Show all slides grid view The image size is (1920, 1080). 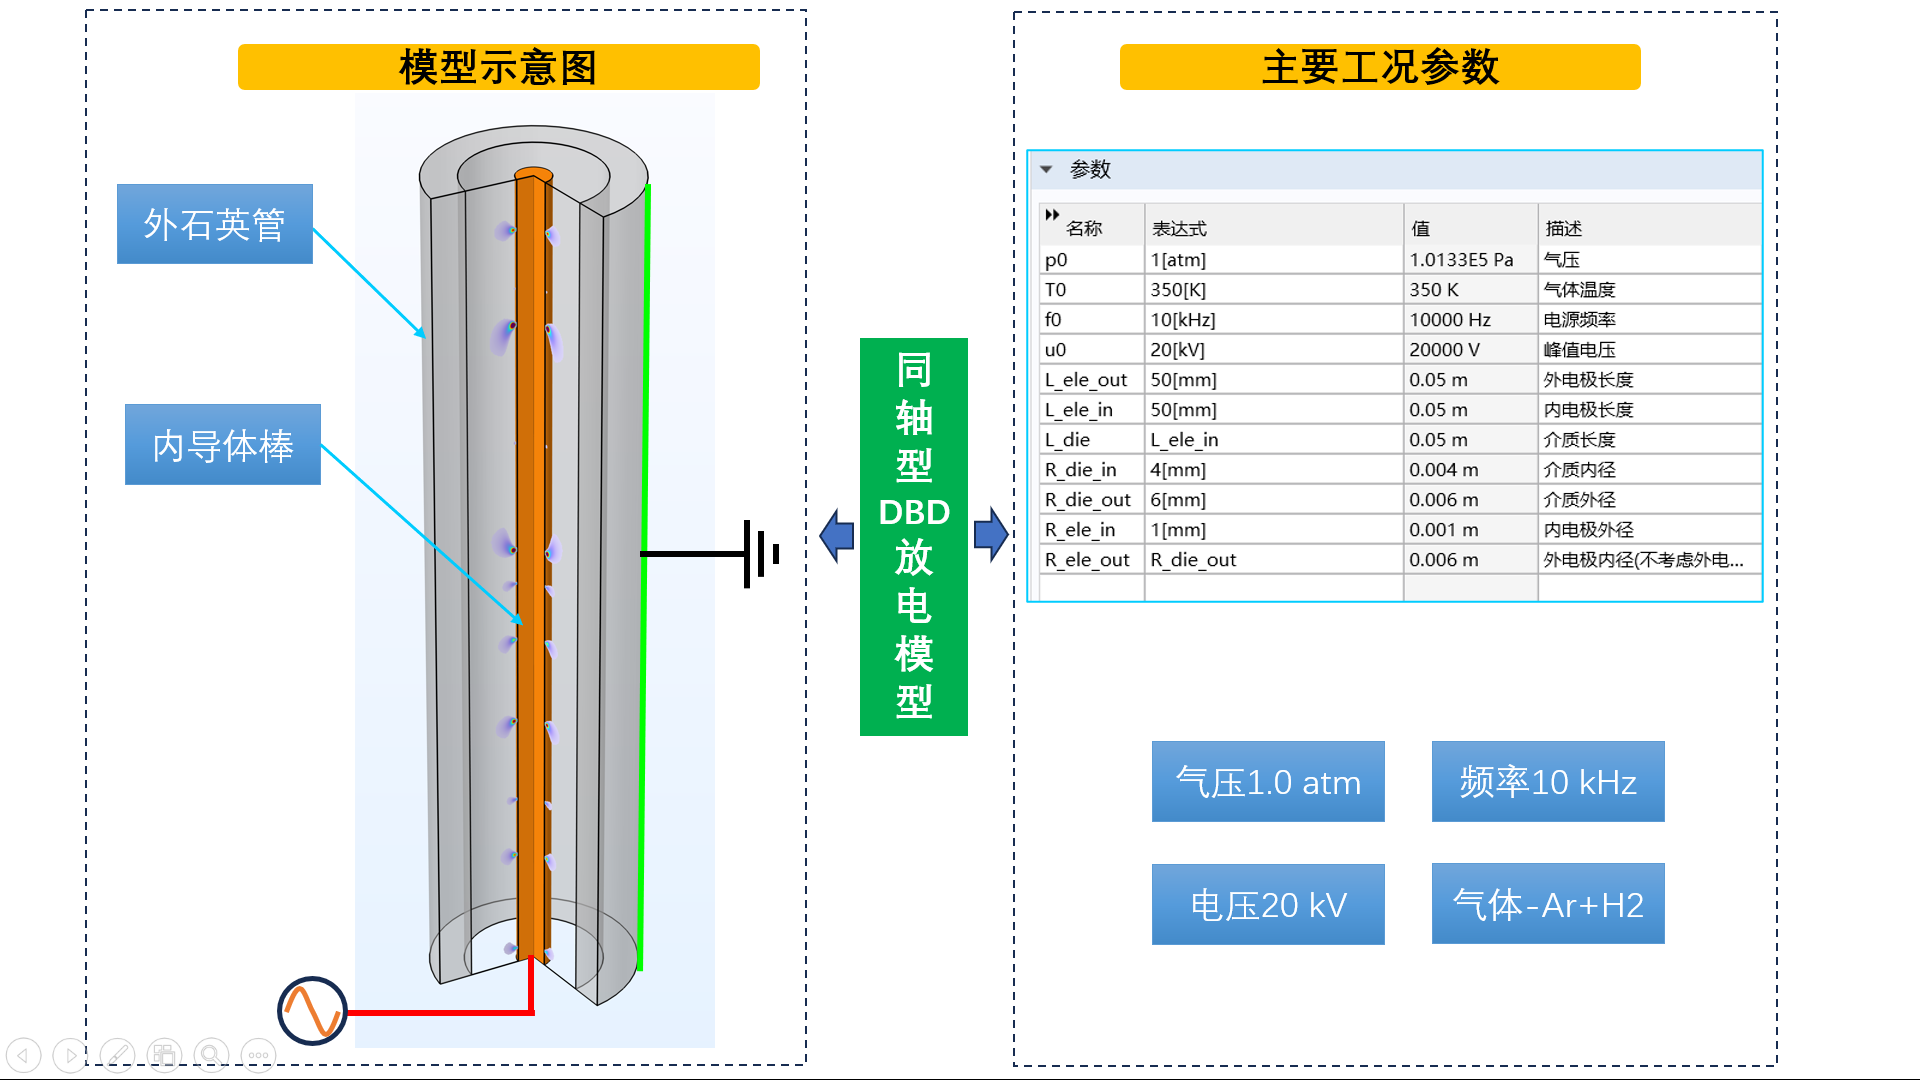(164, 1055)
